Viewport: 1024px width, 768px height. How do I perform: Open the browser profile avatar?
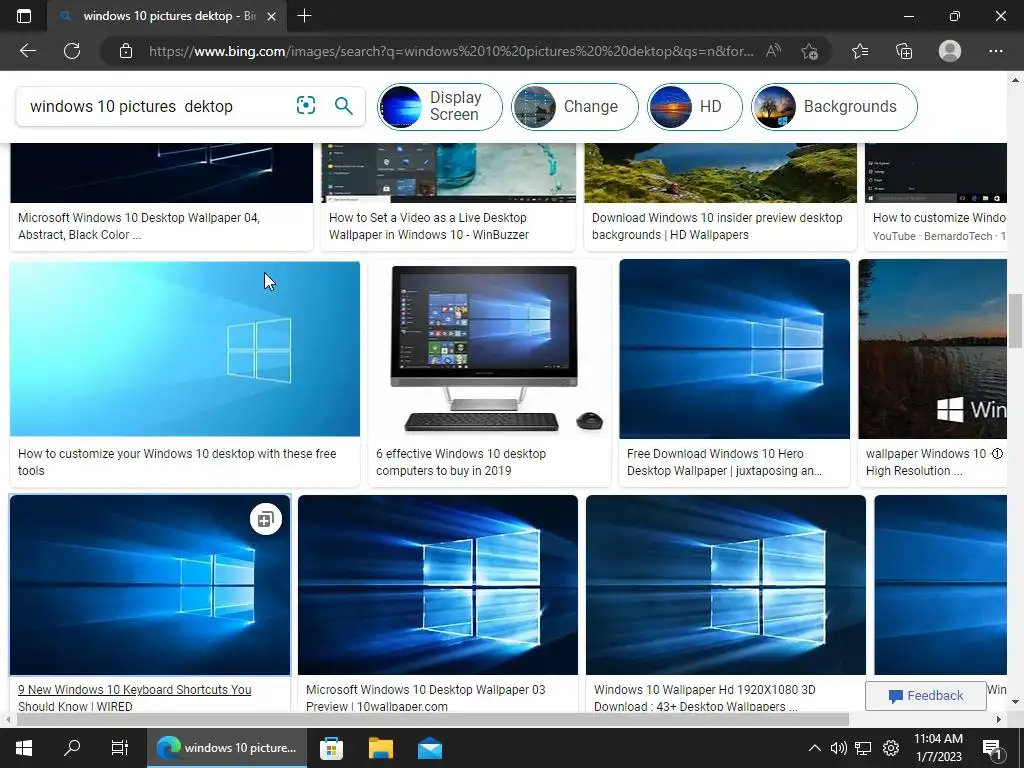(x=950, y=51)
